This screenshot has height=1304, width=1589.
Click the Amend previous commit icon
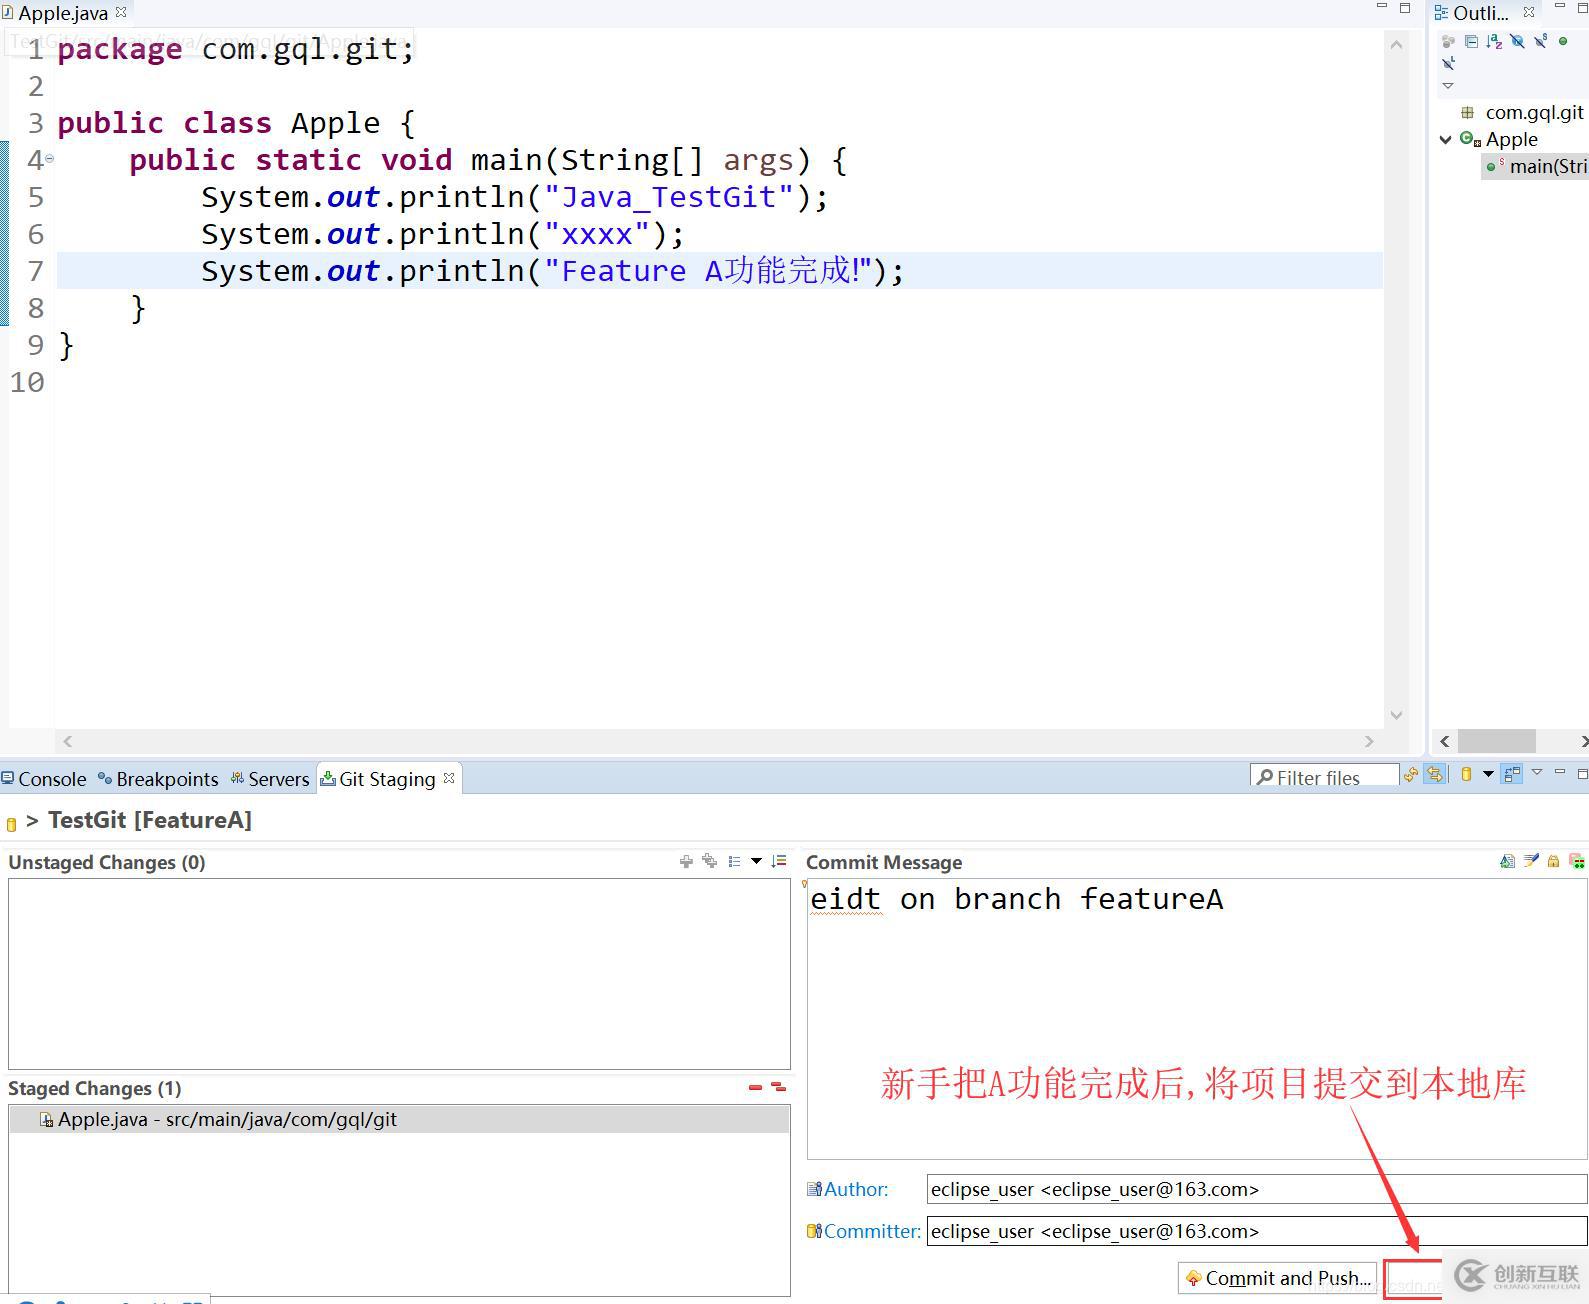click(1507, 861)
